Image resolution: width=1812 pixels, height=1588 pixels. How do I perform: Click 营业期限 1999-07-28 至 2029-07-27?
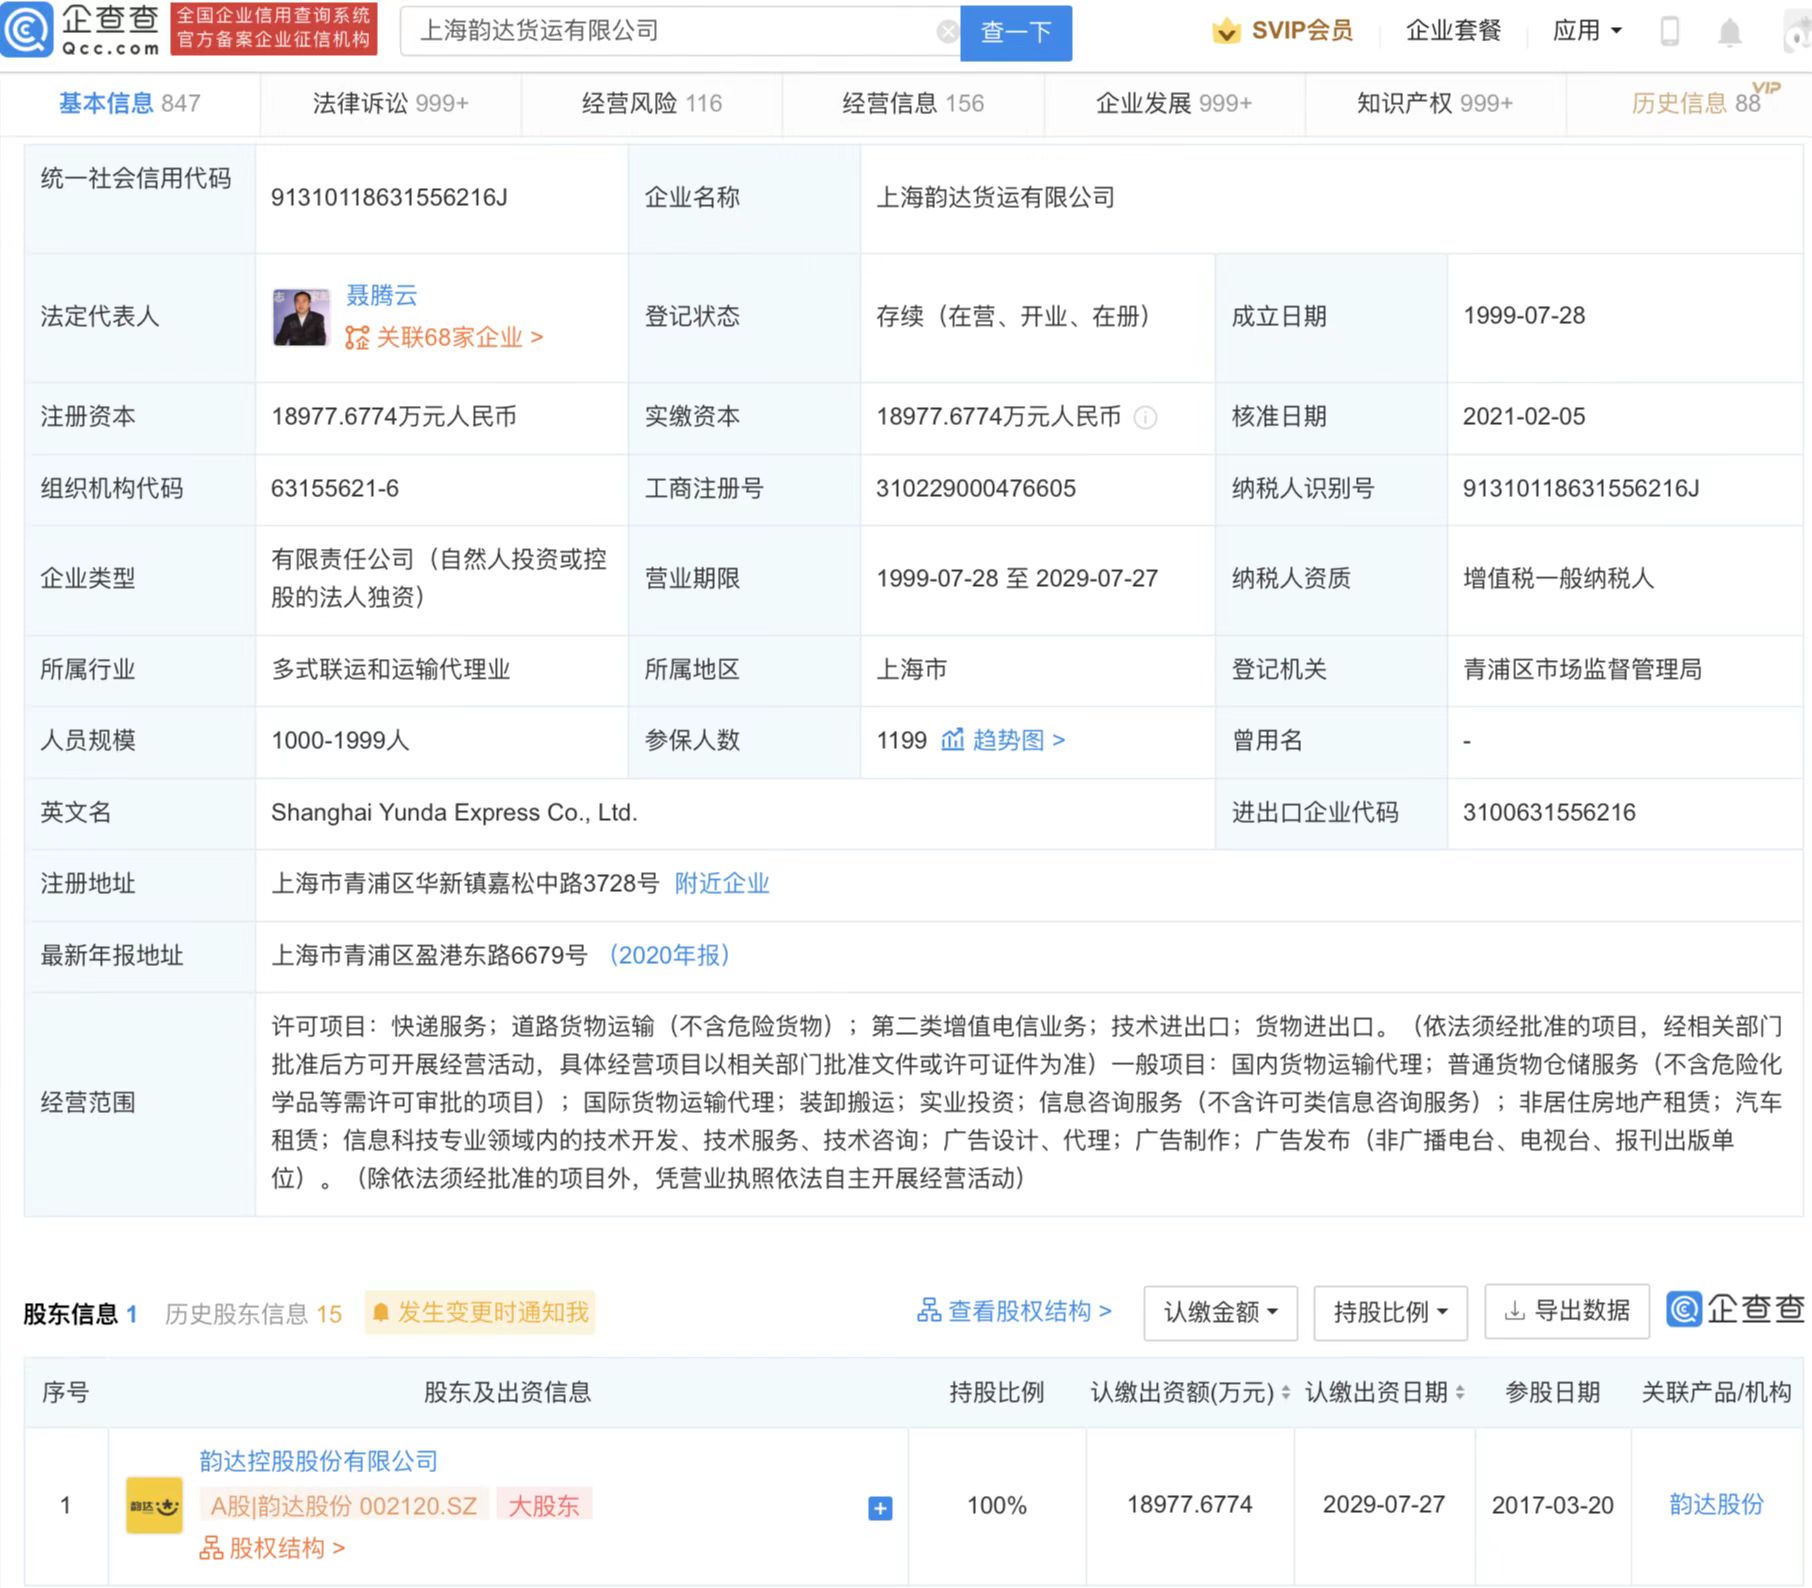[1017, 578]
